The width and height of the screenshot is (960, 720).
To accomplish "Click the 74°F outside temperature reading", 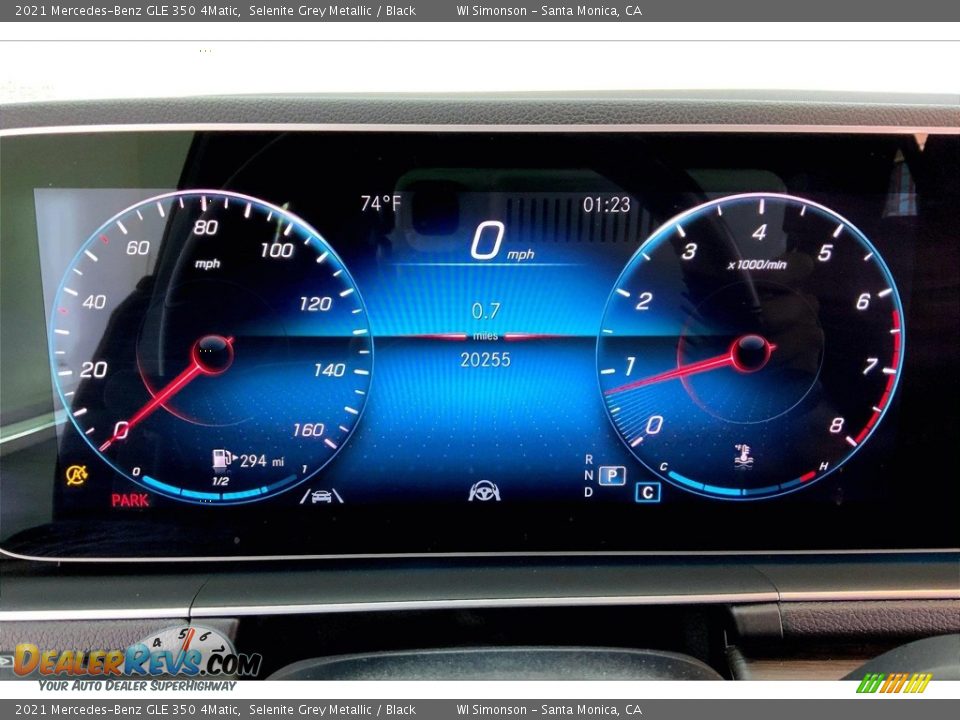I will point(381,203).
